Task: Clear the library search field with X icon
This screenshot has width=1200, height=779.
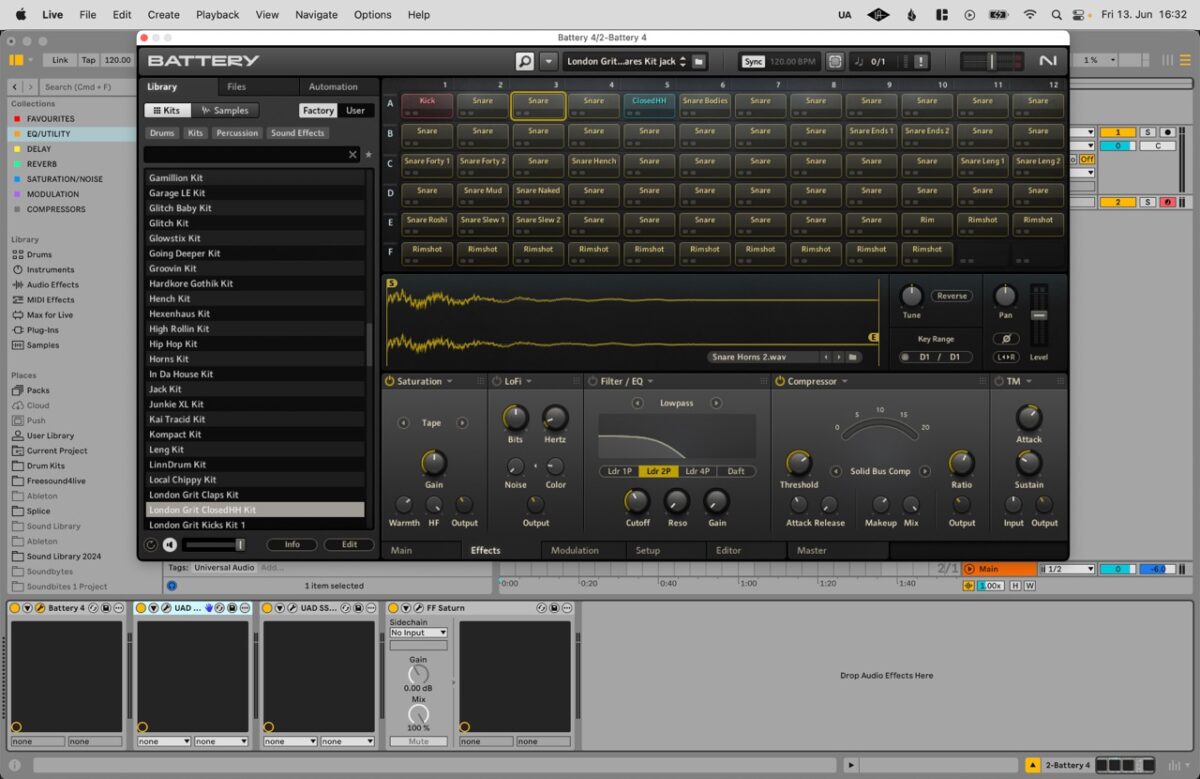Action: [352, 155]
